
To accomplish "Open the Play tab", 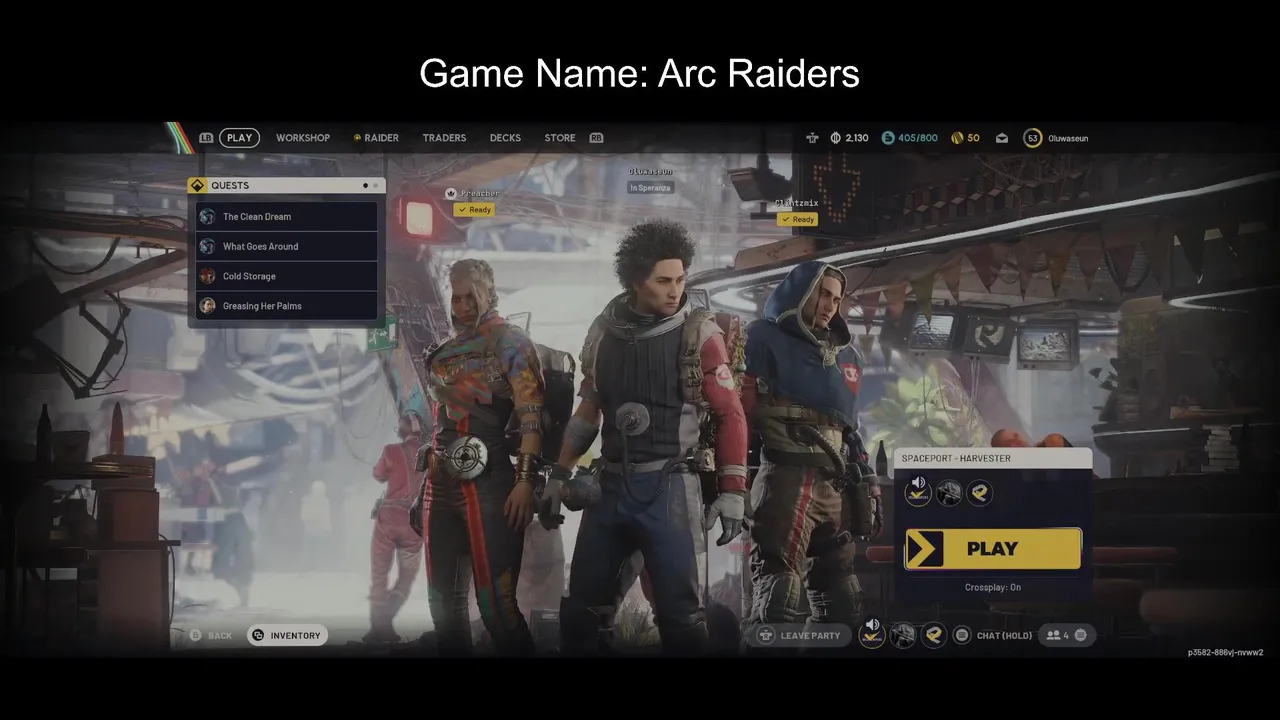I will point(240,138).
